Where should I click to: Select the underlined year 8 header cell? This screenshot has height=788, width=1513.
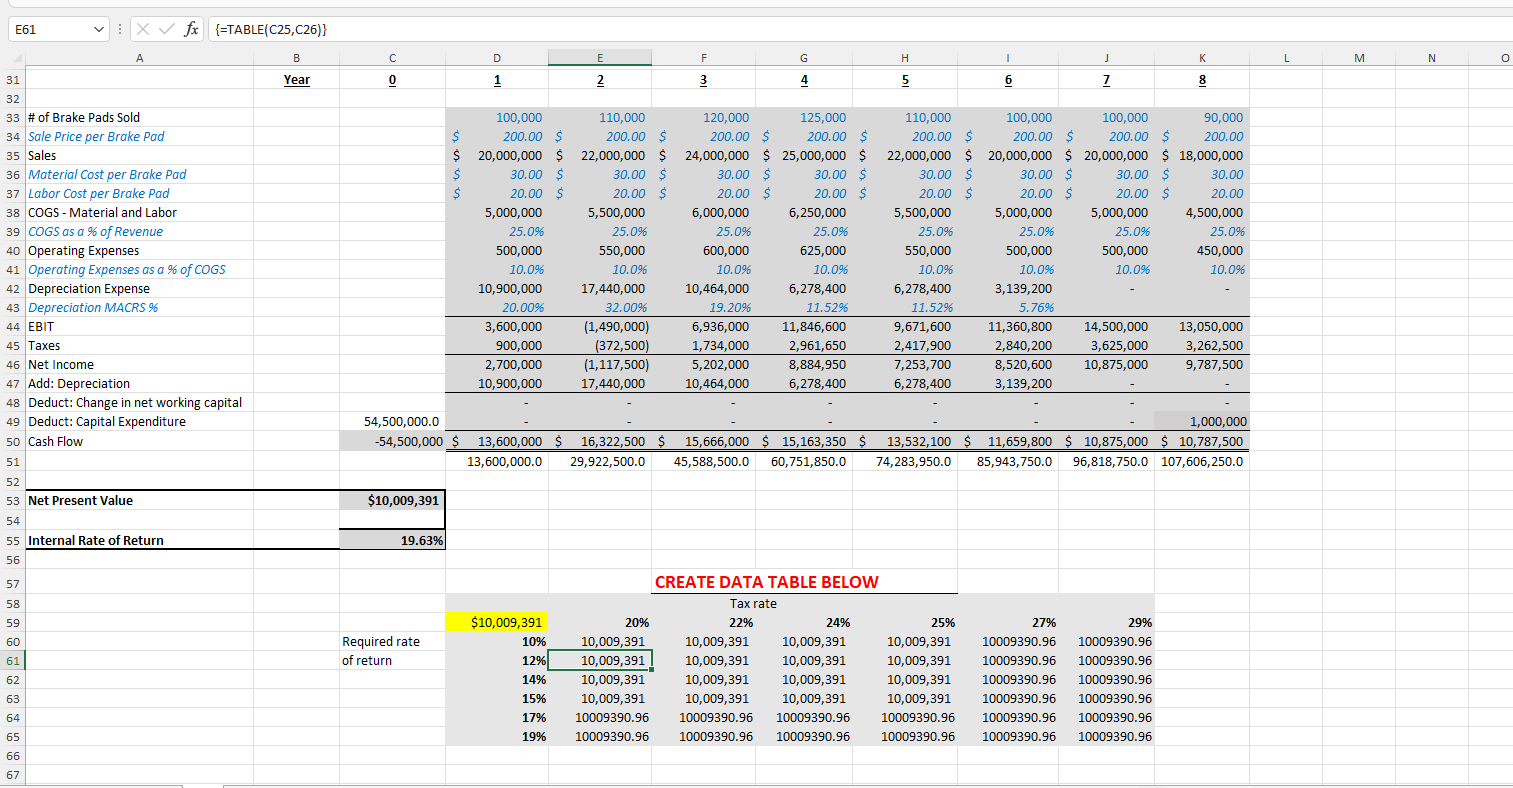(x=1202, y=80)
